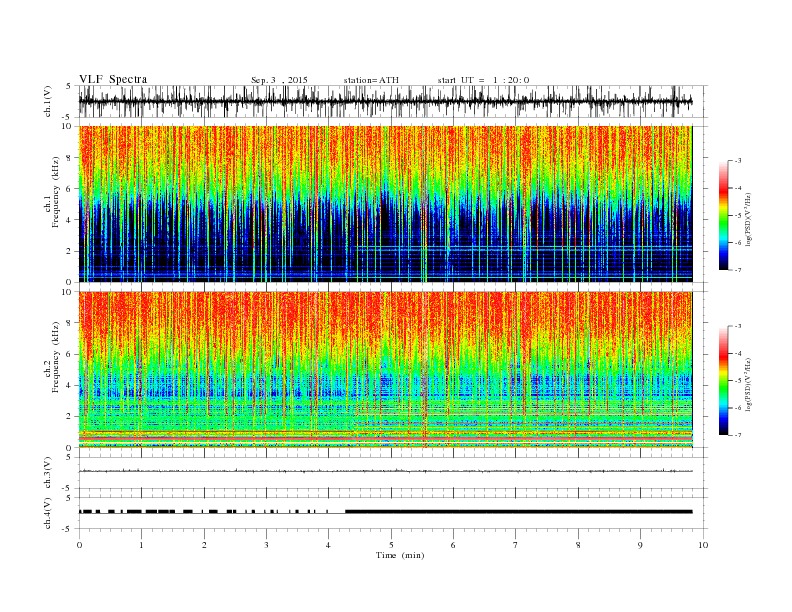The width and height of the screenshot is (792, 612).
Task: Click the "station=ATH" header label
Action: pos(371,80)
